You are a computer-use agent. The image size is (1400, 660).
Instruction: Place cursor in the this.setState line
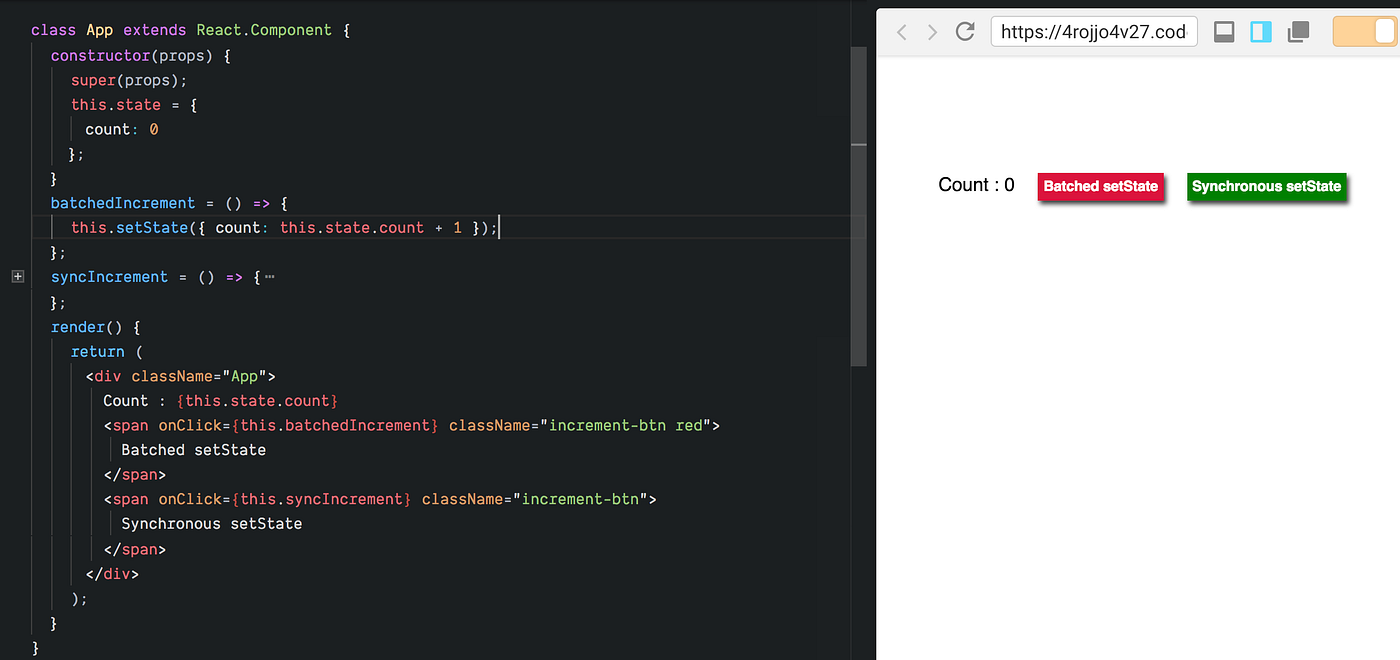tap(284, 228)
